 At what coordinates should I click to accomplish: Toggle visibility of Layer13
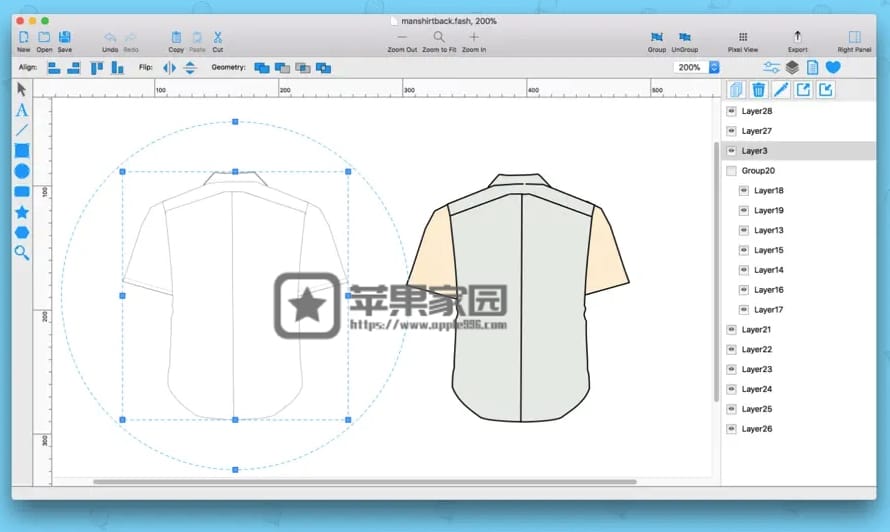744,230
